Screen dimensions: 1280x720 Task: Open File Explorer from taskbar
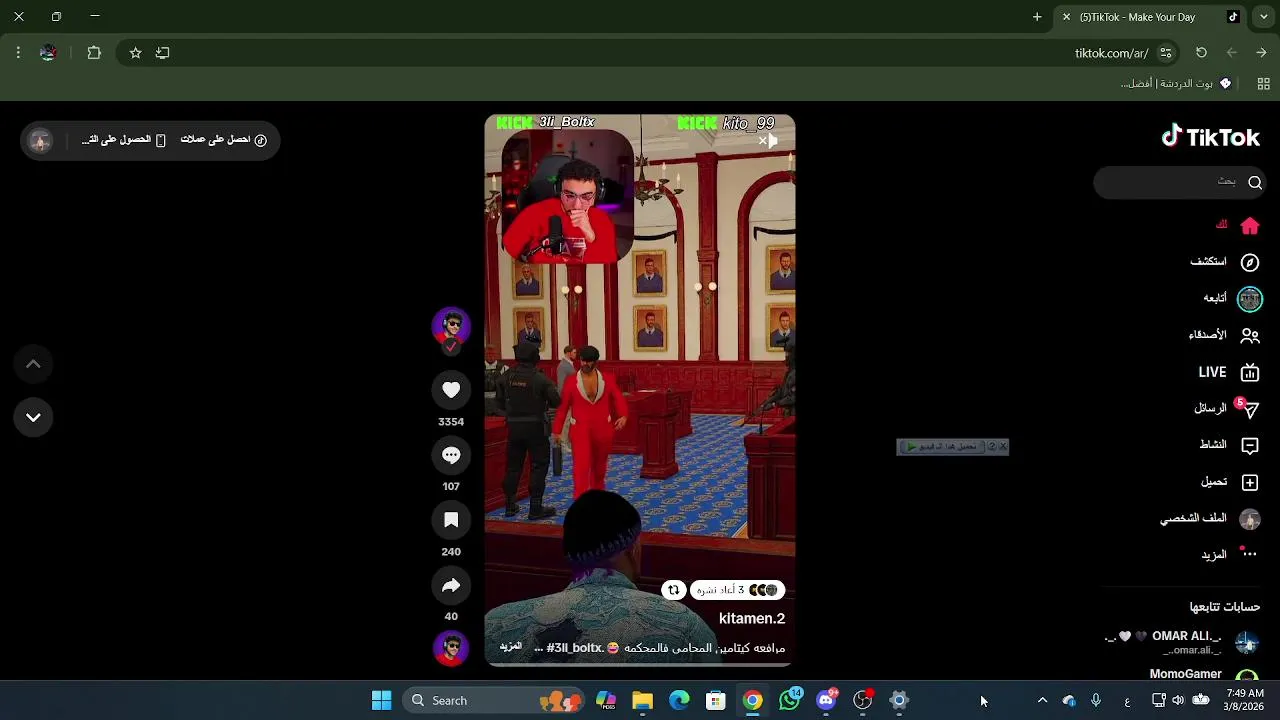pyautogui.click(x=642, y=700)
